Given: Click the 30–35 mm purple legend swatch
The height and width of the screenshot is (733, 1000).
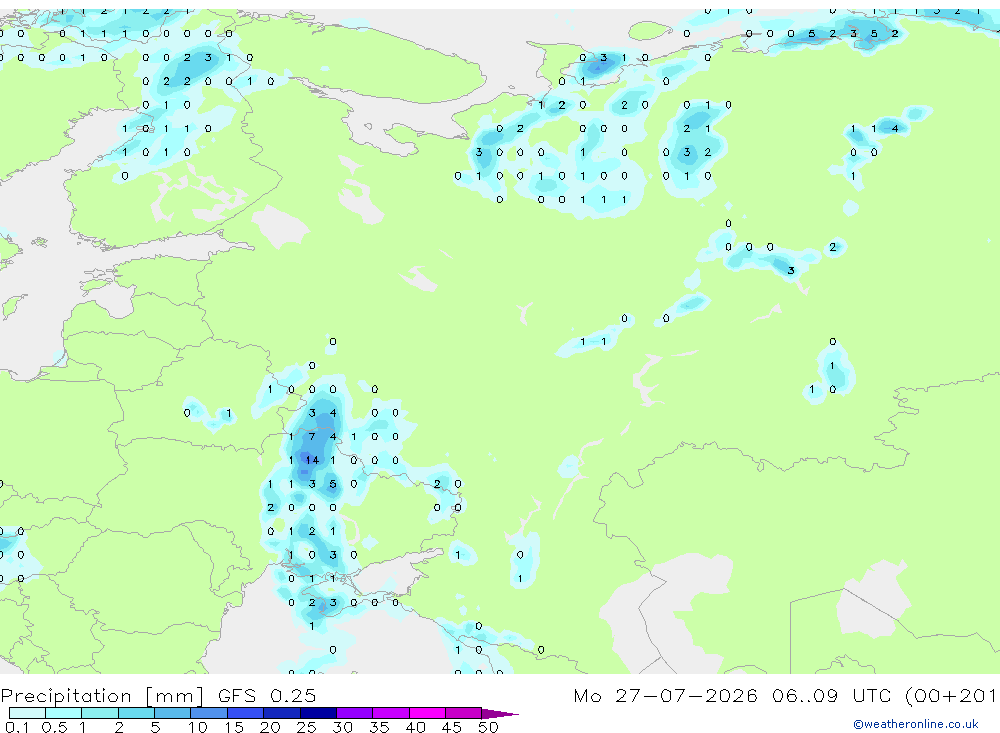Looking at the screenshot, I should [x=354, y=713].
